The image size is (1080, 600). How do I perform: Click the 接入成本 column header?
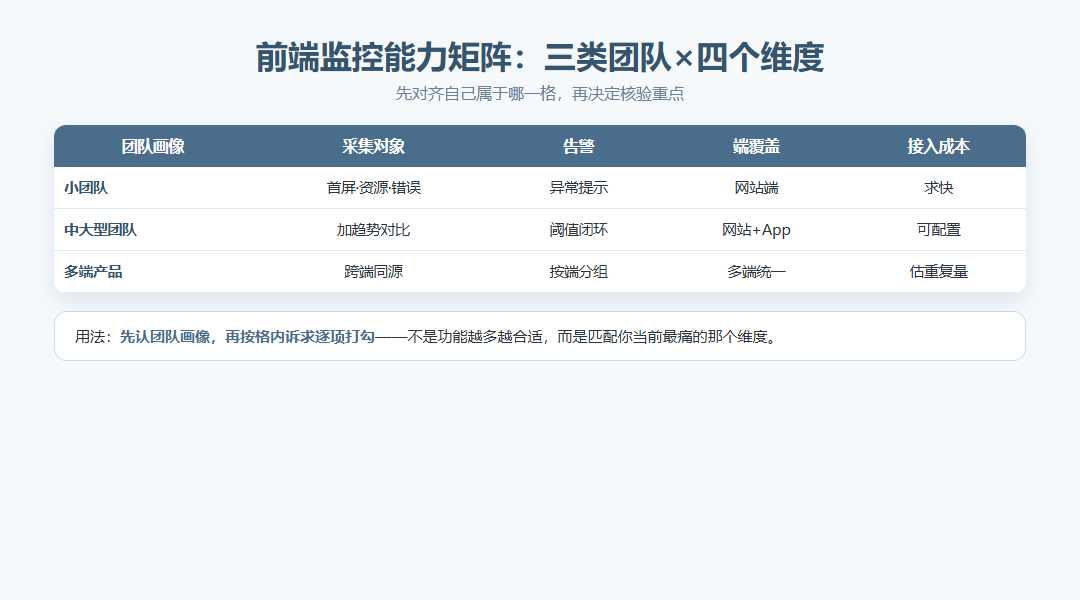[x=938, y=146]
